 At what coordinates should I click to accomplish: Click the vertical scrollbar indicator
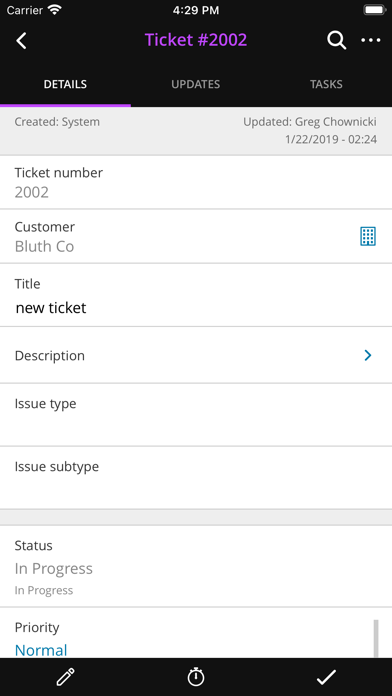tap(376, 638)
